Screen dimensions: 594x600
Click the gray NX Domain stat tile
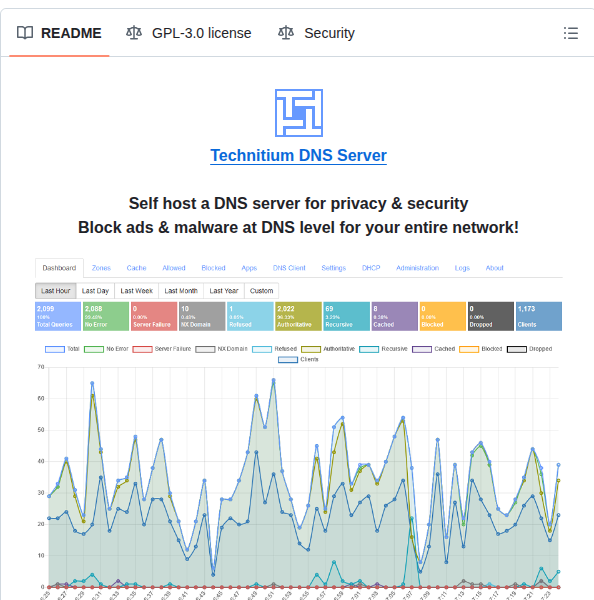tap(202, 316)
